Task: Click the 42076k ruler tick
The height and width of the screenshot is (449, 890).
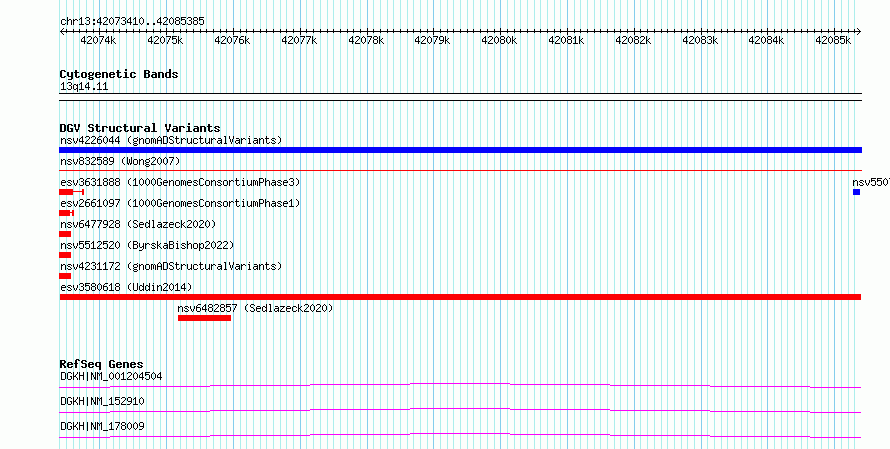Action: (233, 40)
